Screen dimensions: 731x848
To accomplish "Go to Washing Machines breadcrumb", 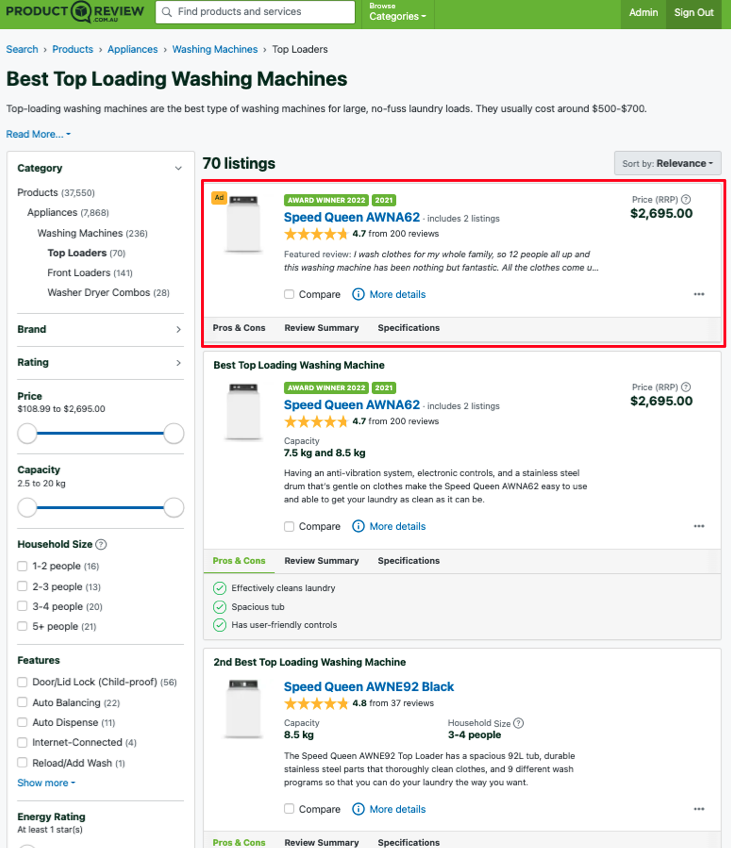I will (x=215, y=49).
